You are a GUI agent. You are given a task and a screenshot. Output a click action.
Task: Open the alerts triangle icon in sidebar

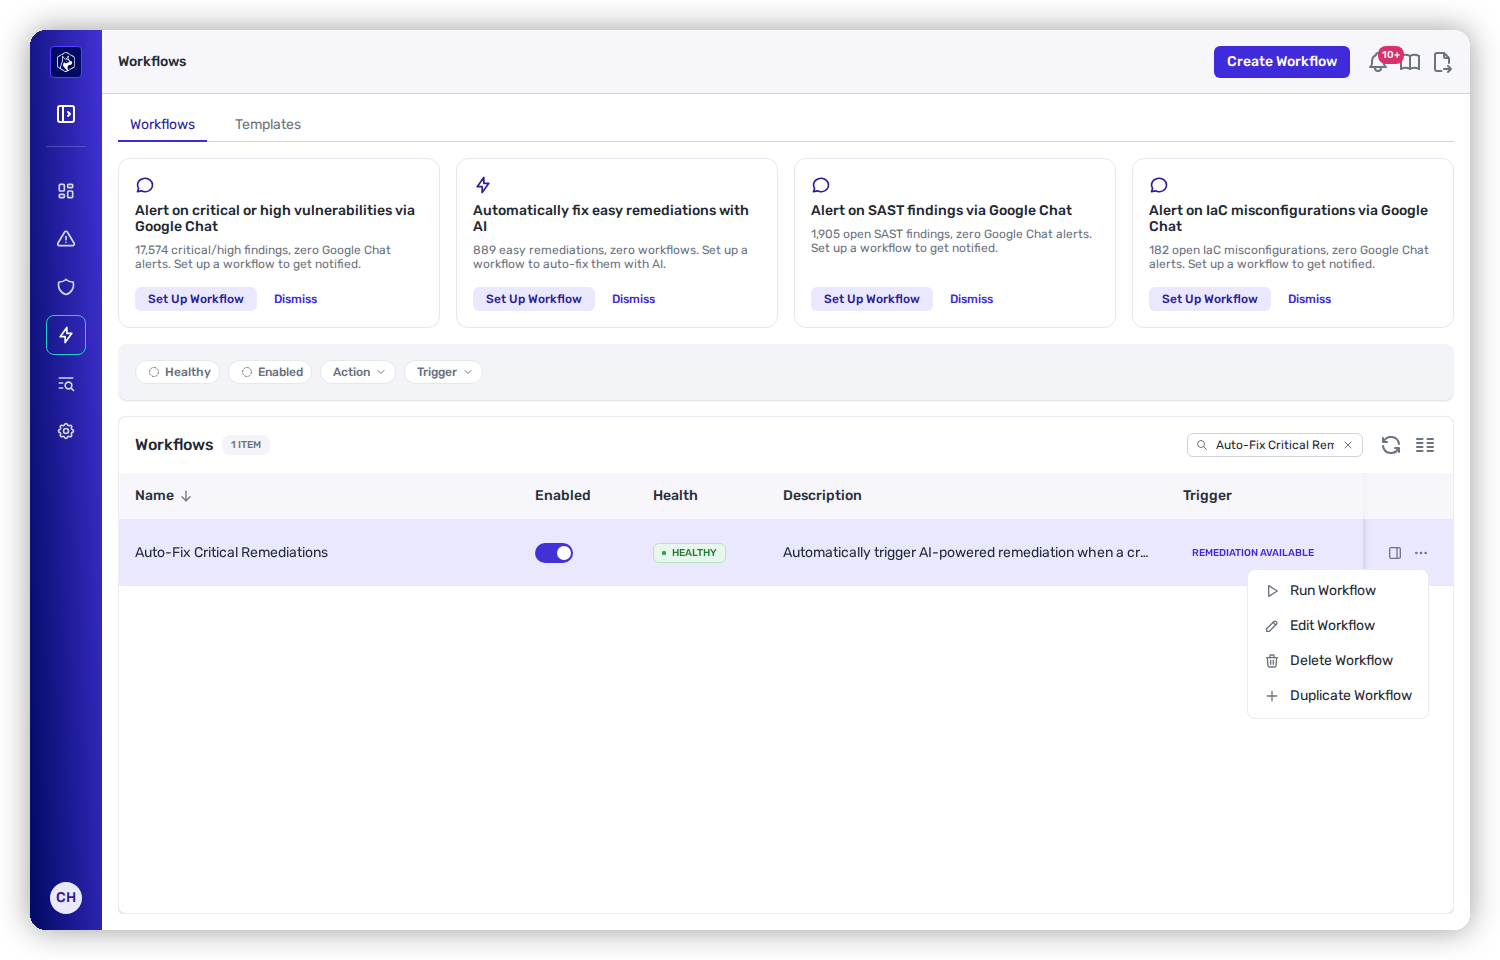click(66, 239)
